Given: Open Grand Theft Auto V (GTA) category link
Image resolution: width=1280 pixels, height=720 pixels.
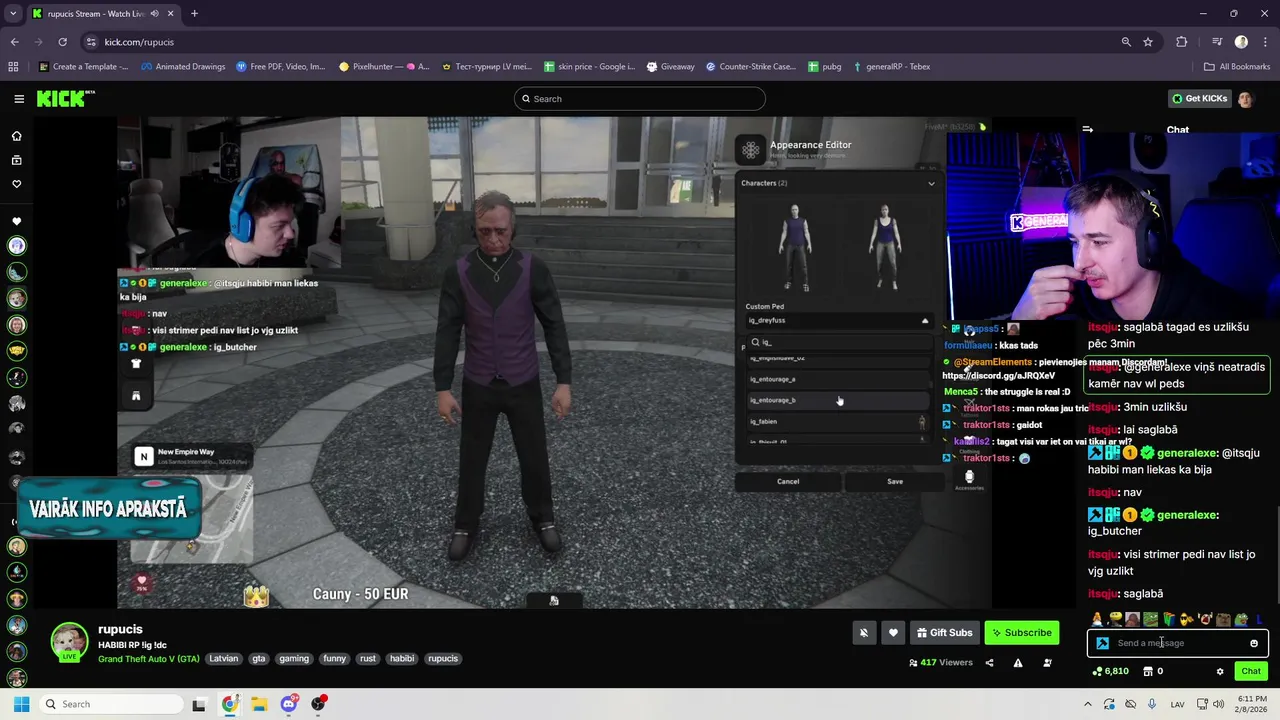Looking at the screenshot, I should point(149,659).
